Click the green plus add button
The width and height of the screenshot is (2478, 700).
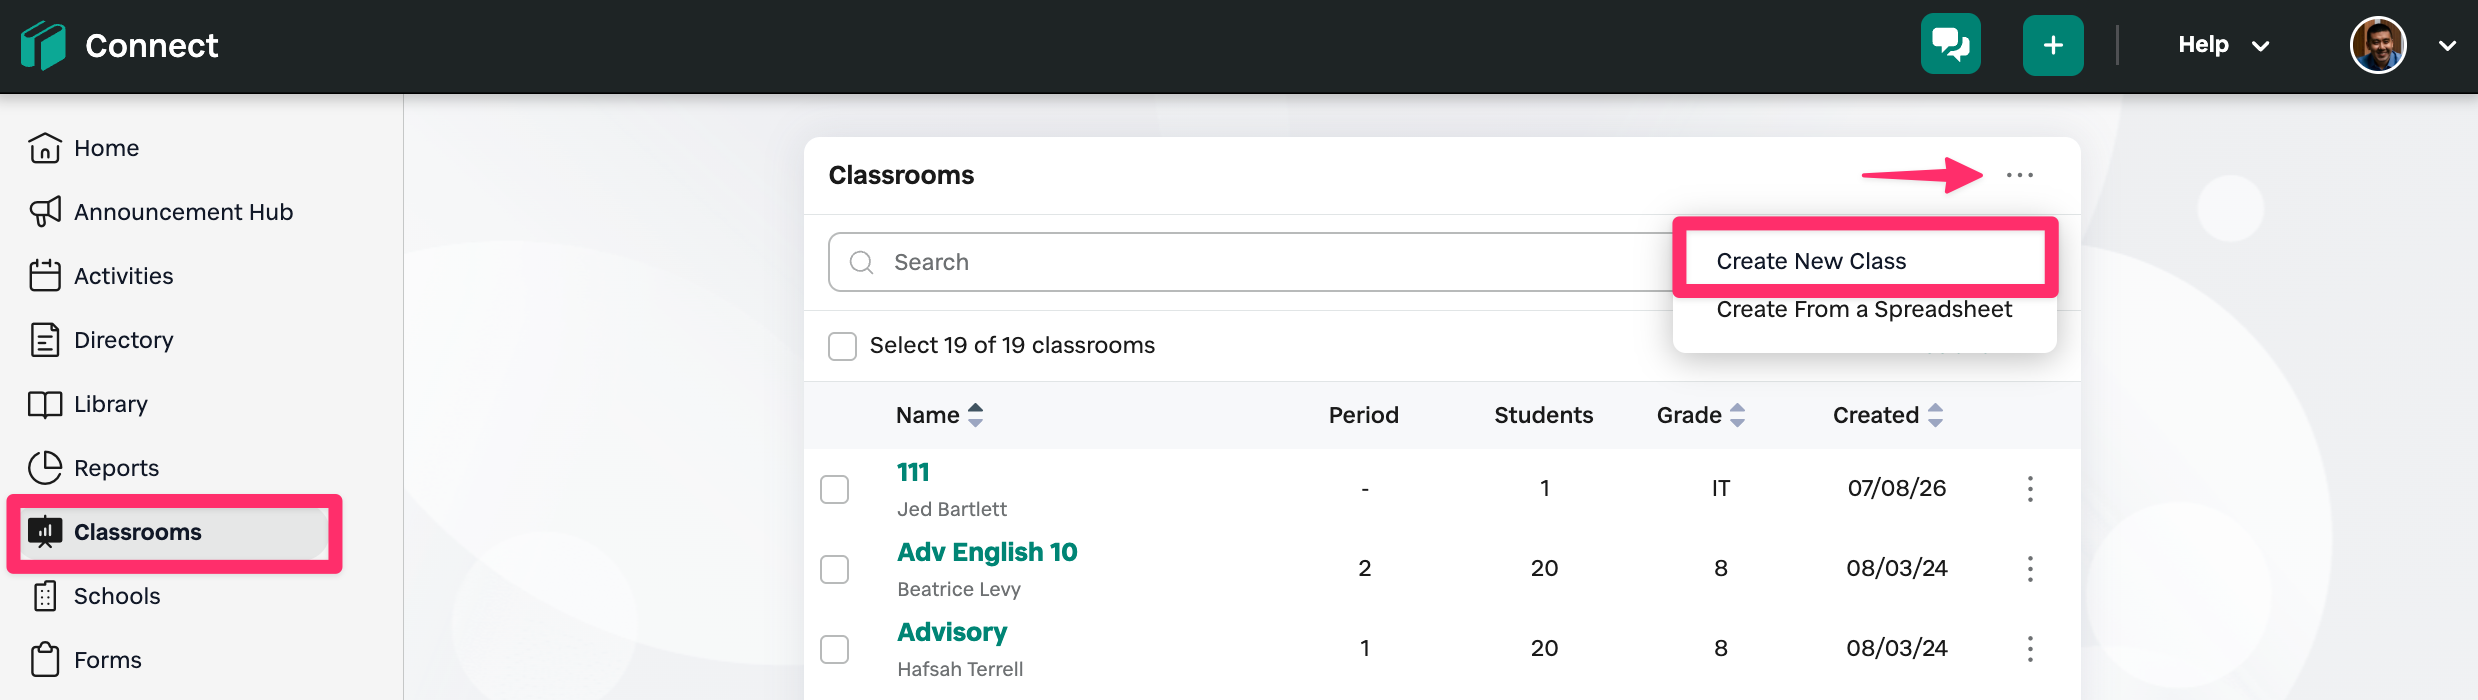coord(2053,45)
